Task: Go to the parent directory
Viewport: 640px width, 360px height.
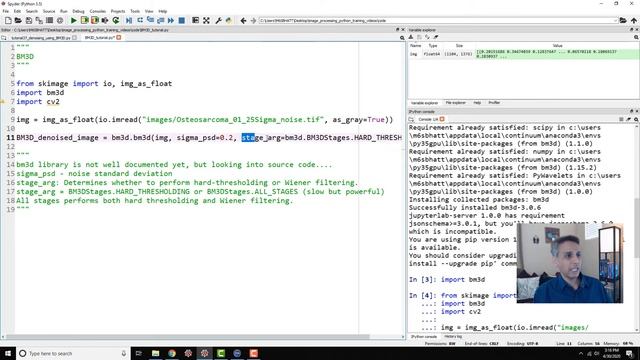Action: pos(633,20)
